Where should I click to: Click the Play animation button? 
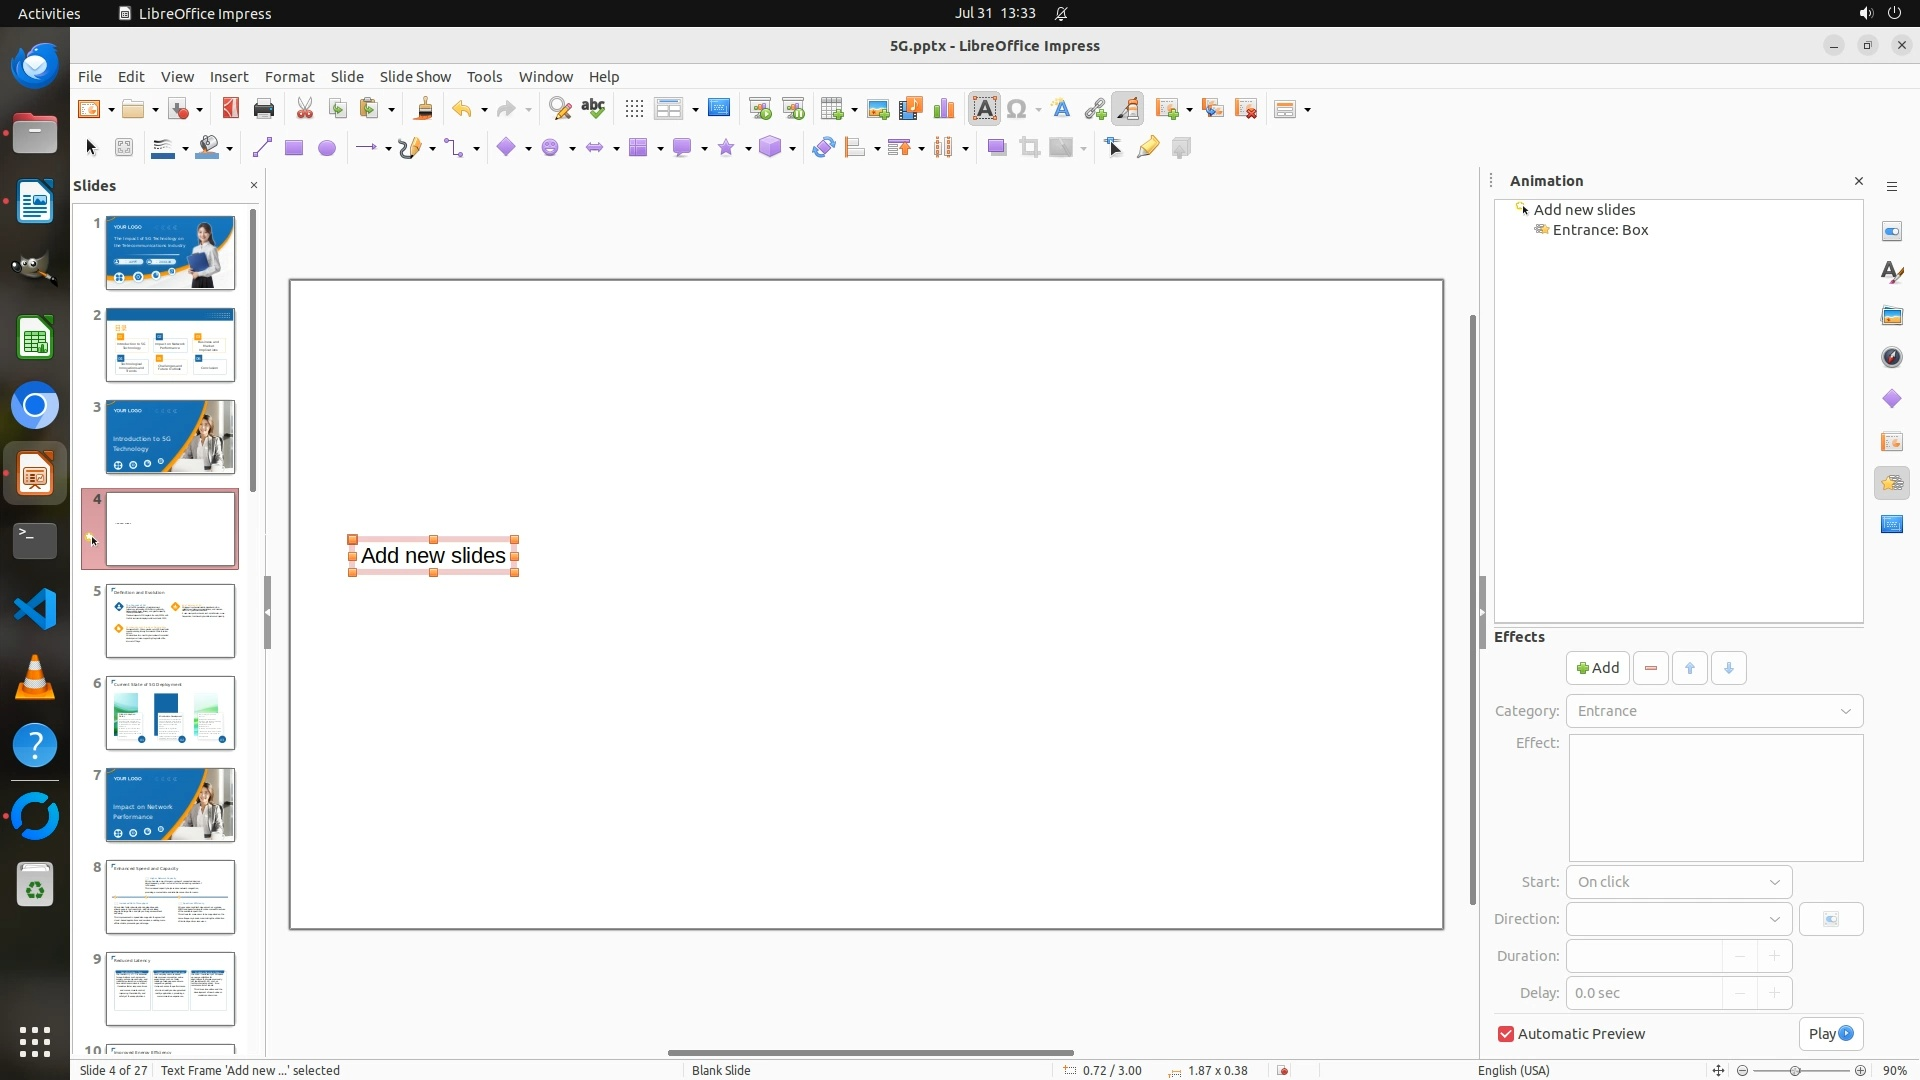(x=1830, y=1034)
